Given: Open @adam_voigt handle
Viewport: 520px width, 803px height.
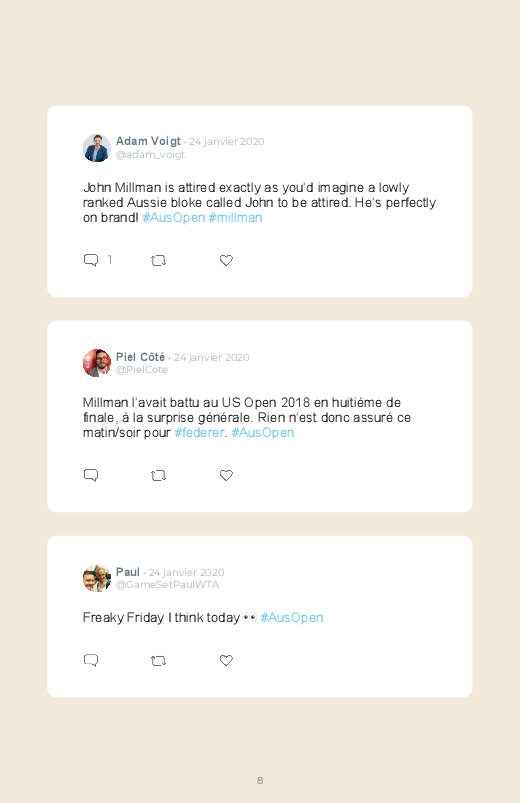Looking at the screenshot, I should [x=150, y=155].
